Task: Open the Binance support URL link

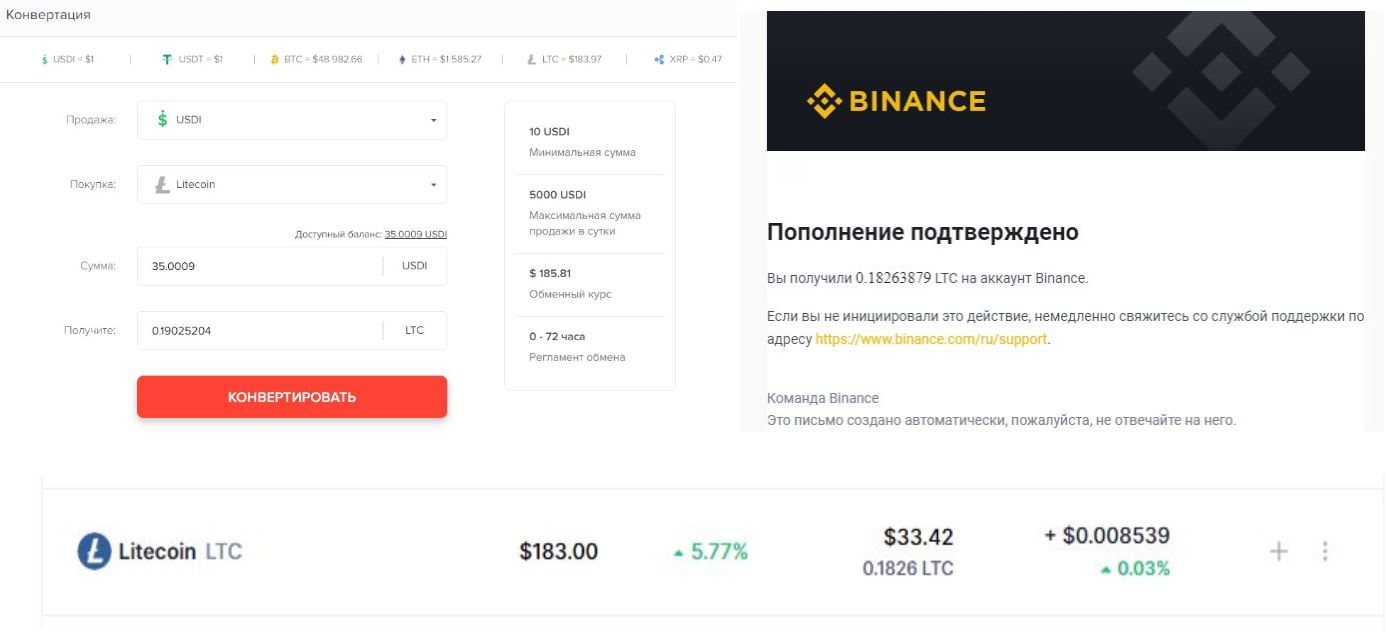Action: [x=931, y=339]
